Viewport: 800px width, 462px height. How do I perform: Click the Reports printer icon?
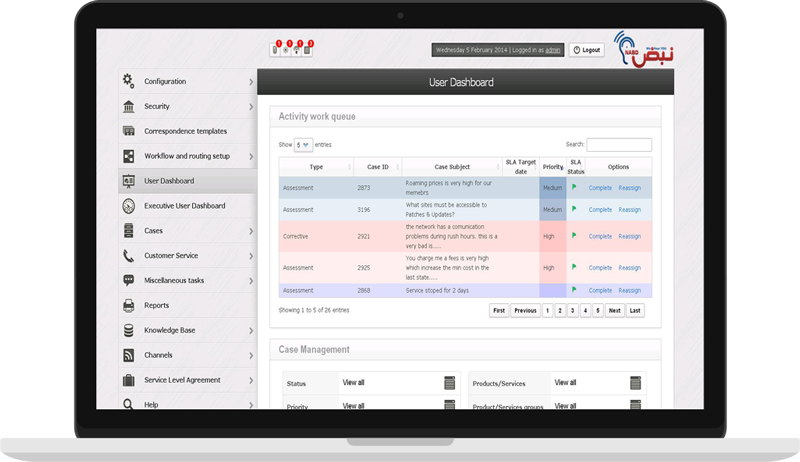(128, 305)
